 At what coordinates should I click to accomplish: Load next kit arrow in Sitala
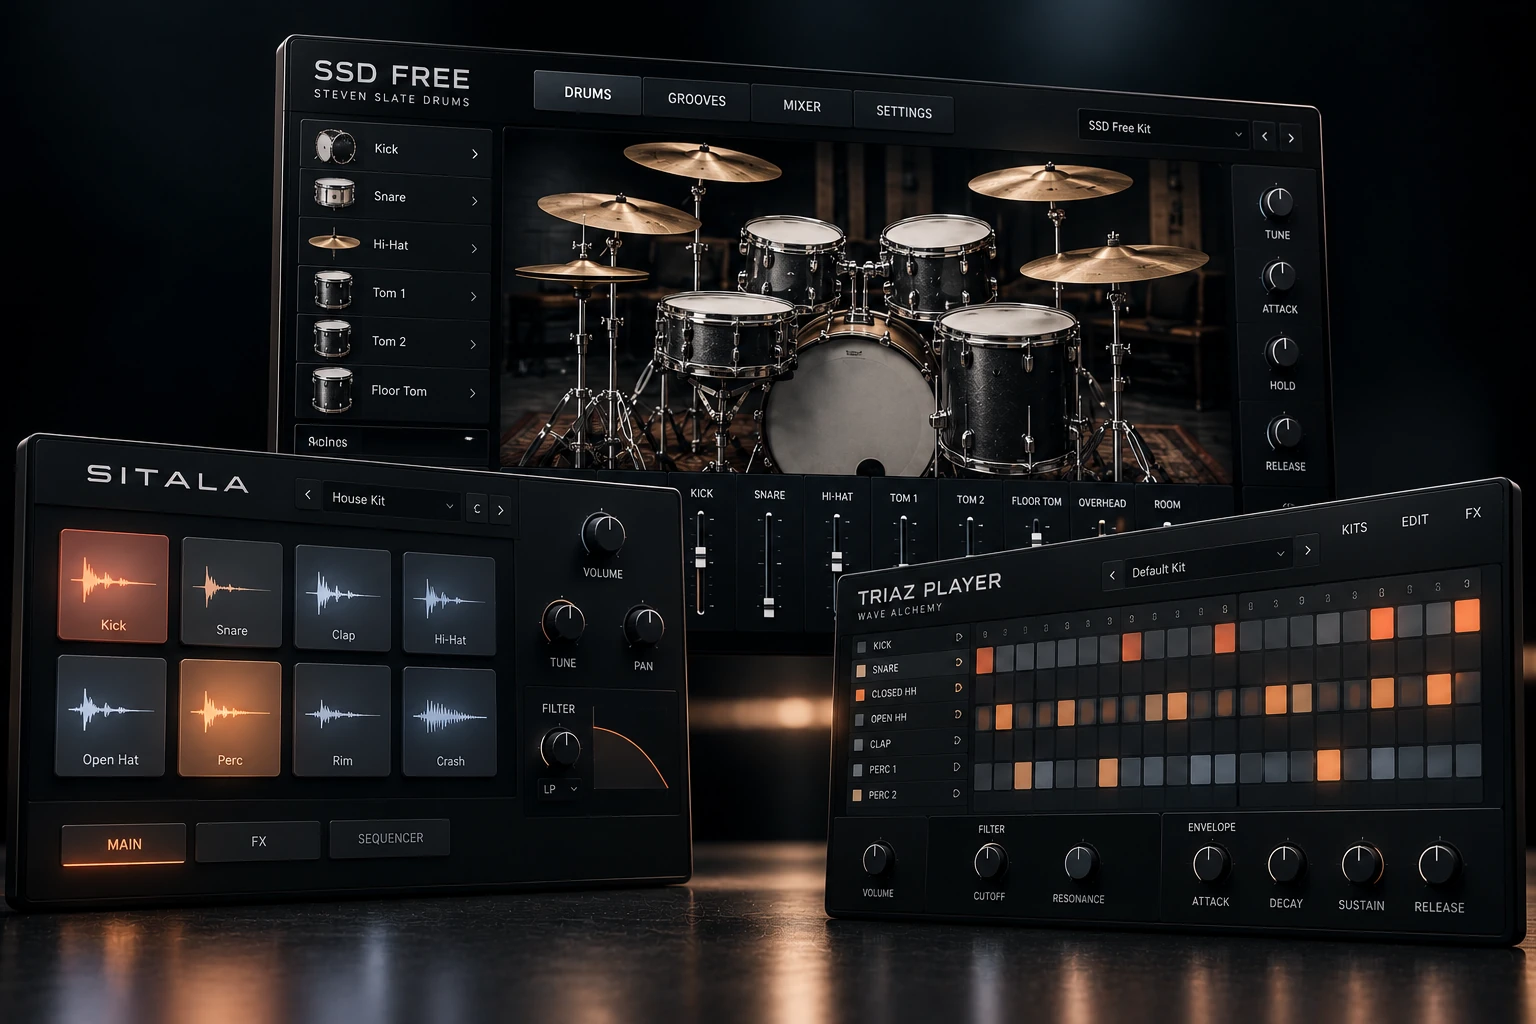pyautogui.click(x=501, y=510)
